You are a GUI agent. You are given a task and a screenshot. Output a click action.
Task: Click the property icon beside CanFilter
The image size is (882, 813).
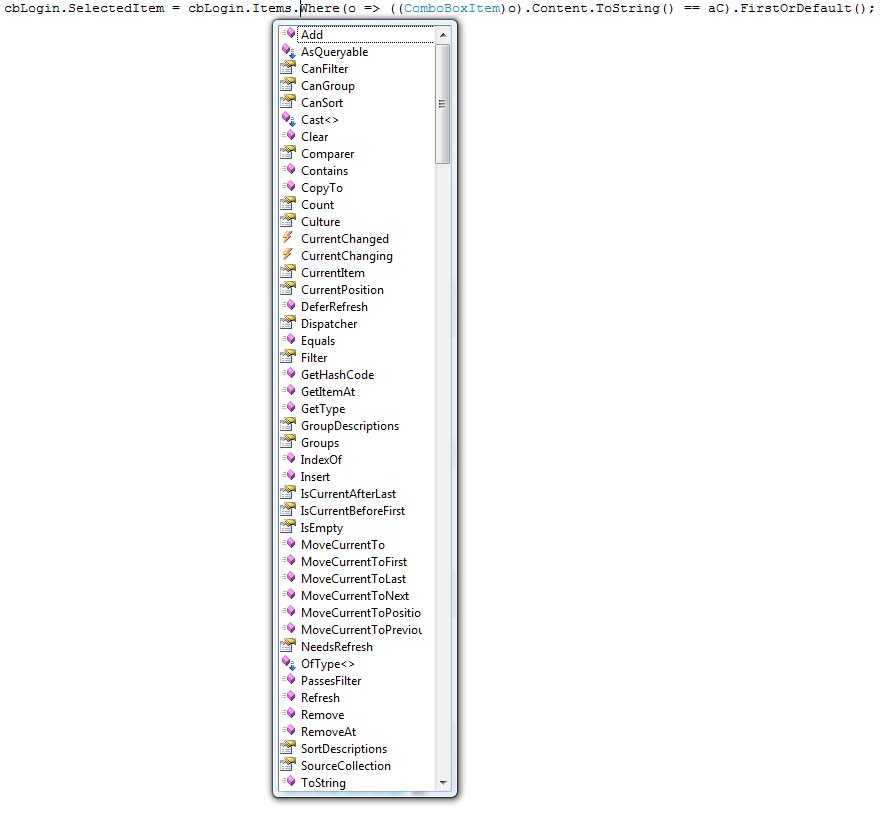[289, 68]
